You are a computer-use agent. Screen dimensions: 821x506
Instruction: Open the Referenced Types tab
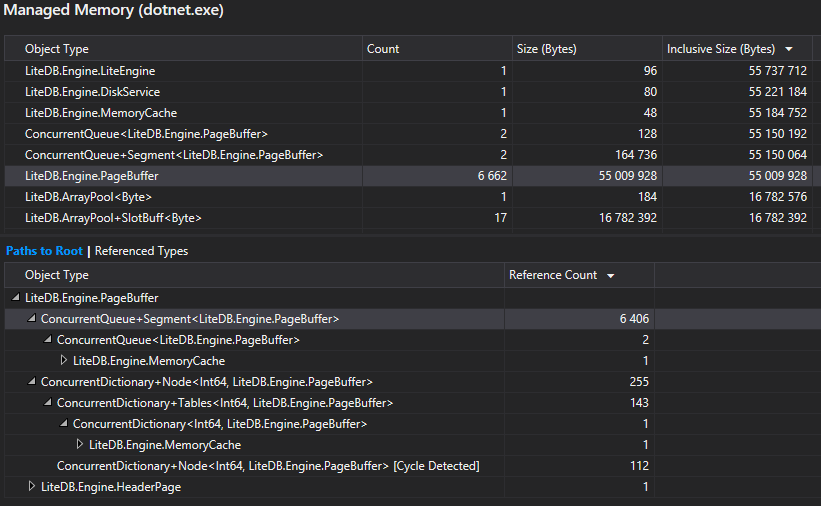[141, 251]
